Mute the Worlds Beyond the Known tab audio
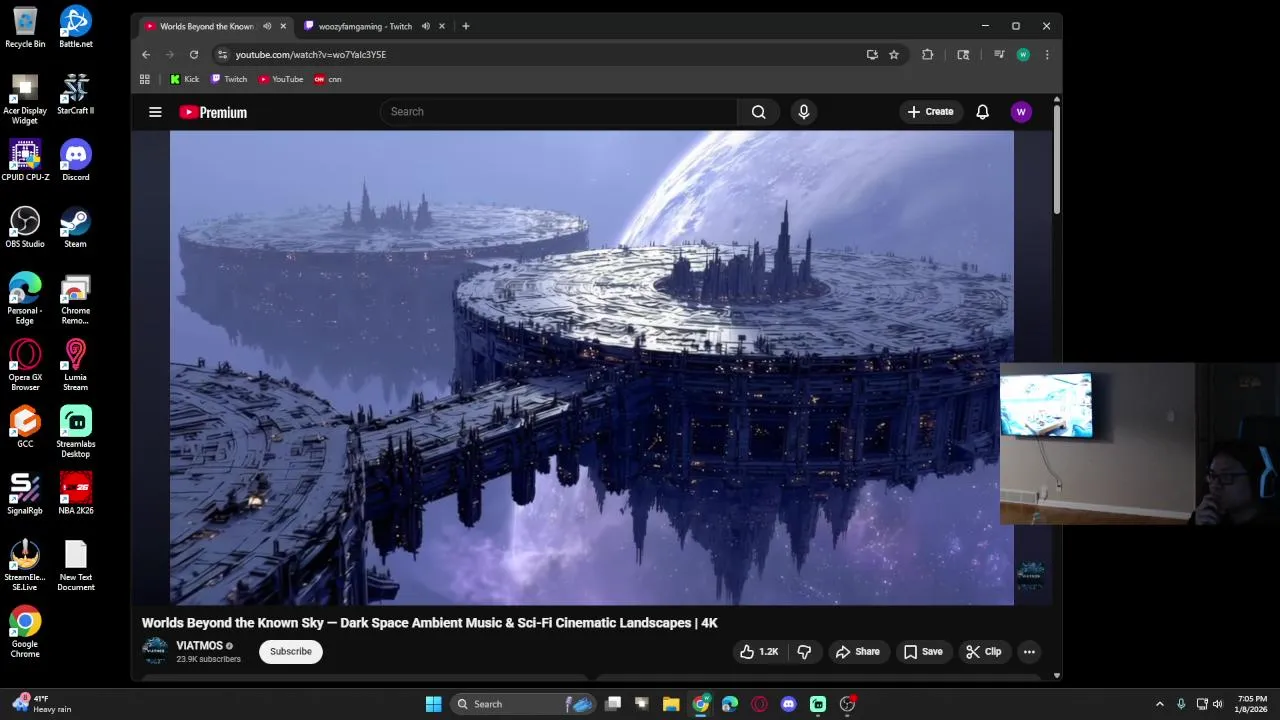 click(x=267, y=26)
